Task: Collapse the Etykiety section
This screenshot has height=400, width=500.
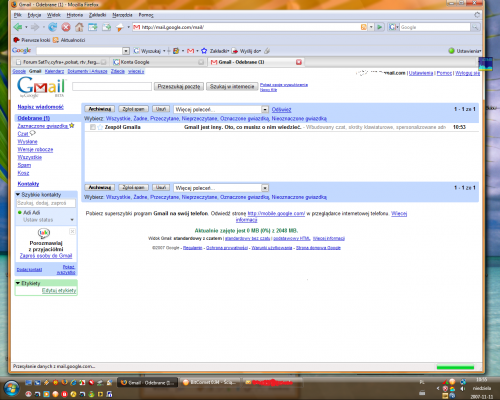Action: [x=18, y=283]
